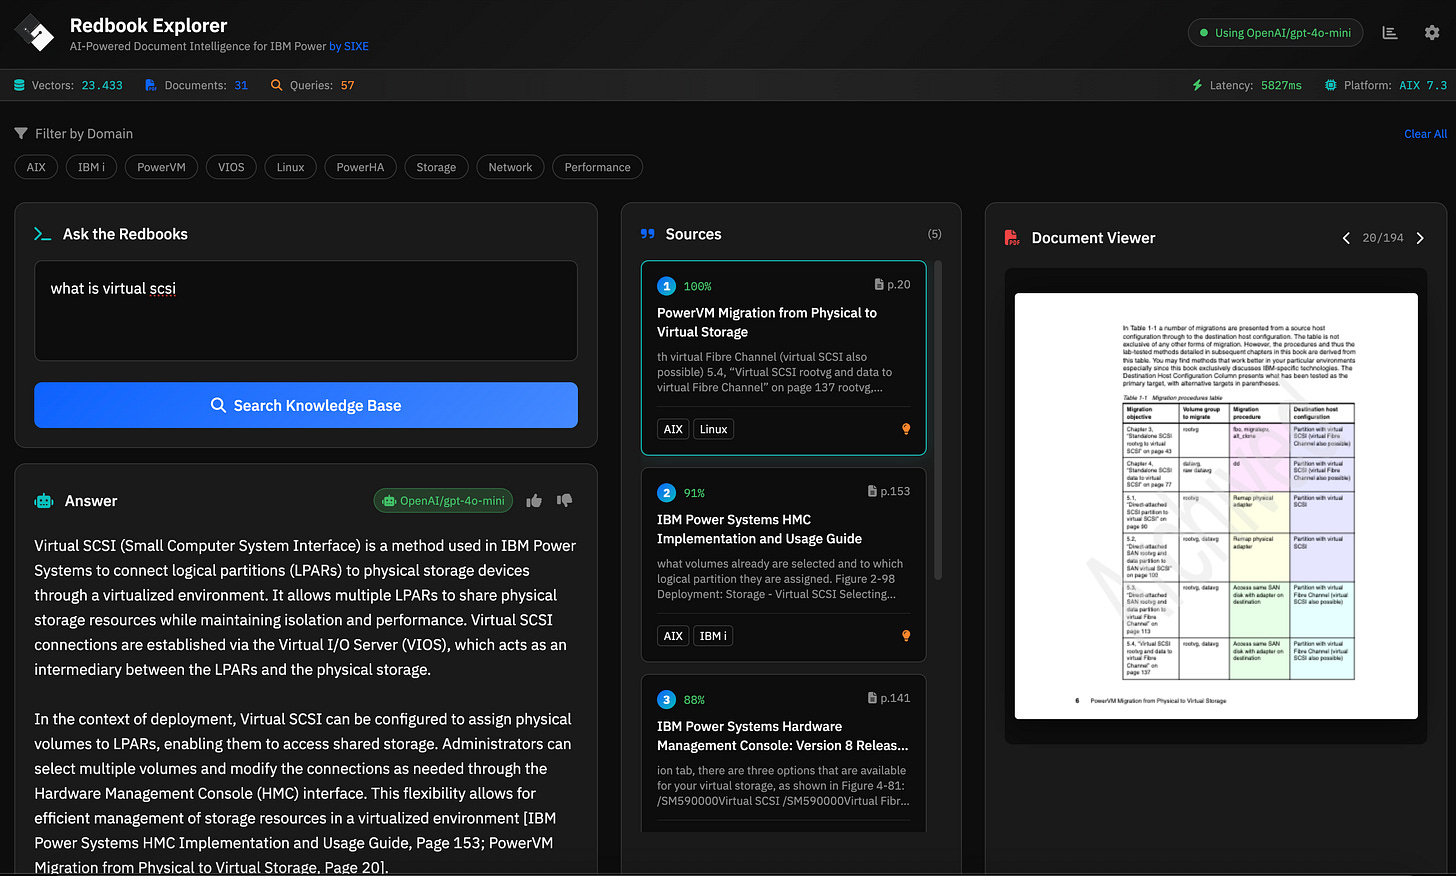Click the robot icon next to Answer
The width and height of the screenshot is (1456, 876).
[x=44, y=501]
